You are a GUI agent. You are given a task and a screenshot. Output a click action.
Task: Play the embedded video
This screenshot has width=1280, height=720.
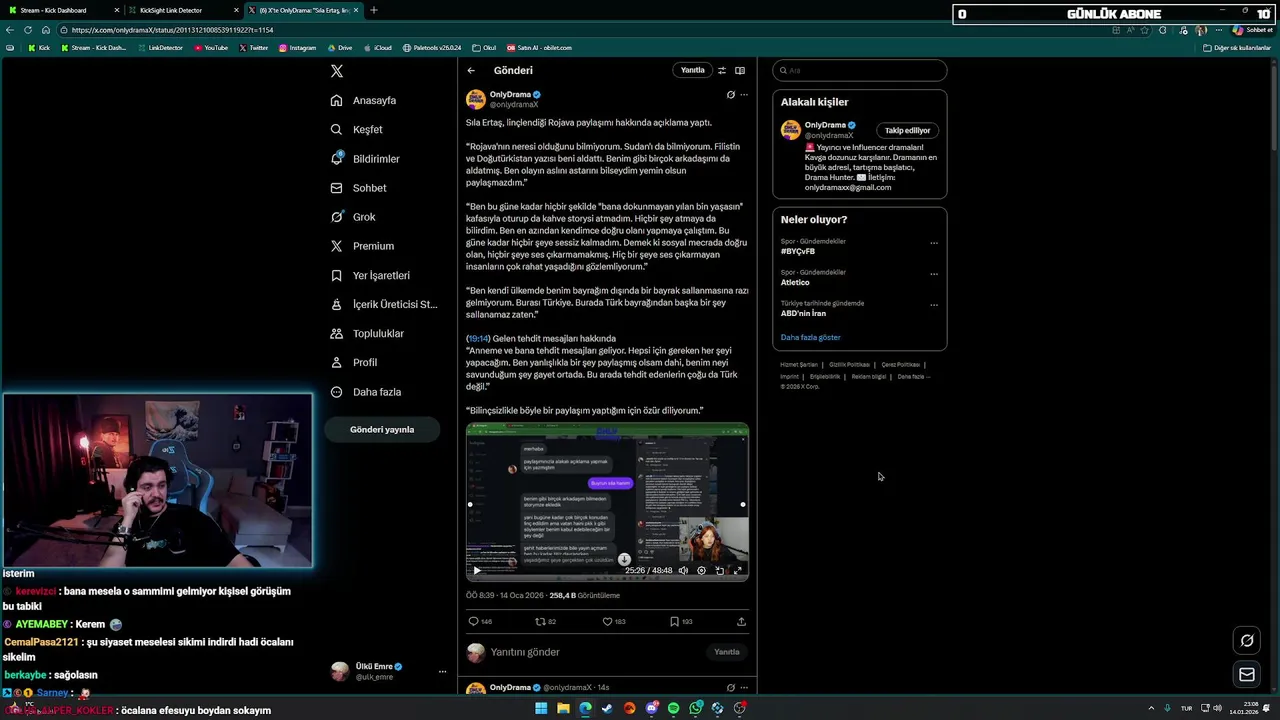pos(477,570)
